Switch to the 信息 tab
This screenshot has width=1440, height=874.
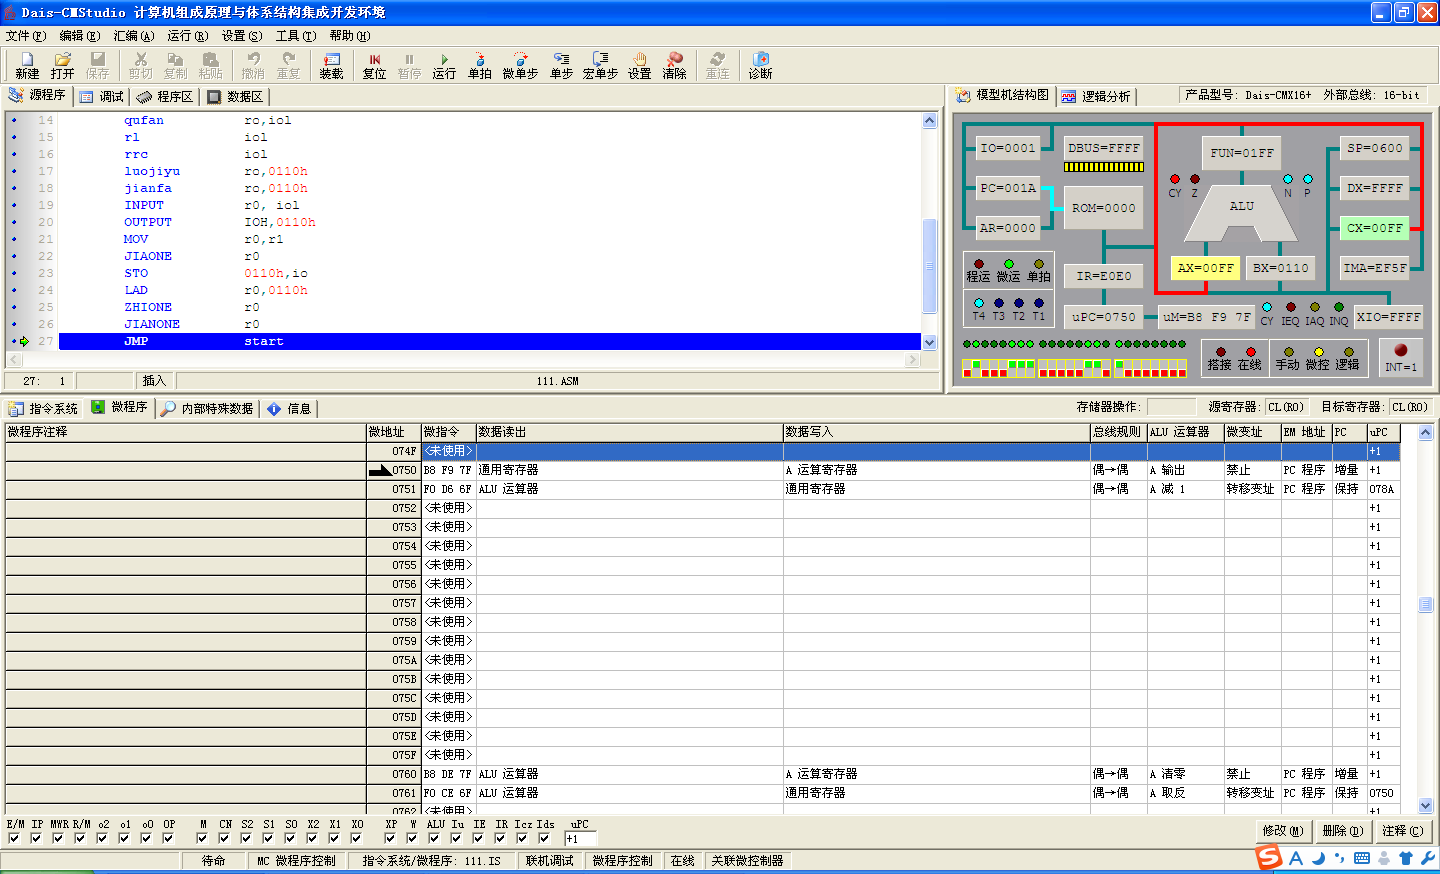pyautogui.click(x=290, y=408)
